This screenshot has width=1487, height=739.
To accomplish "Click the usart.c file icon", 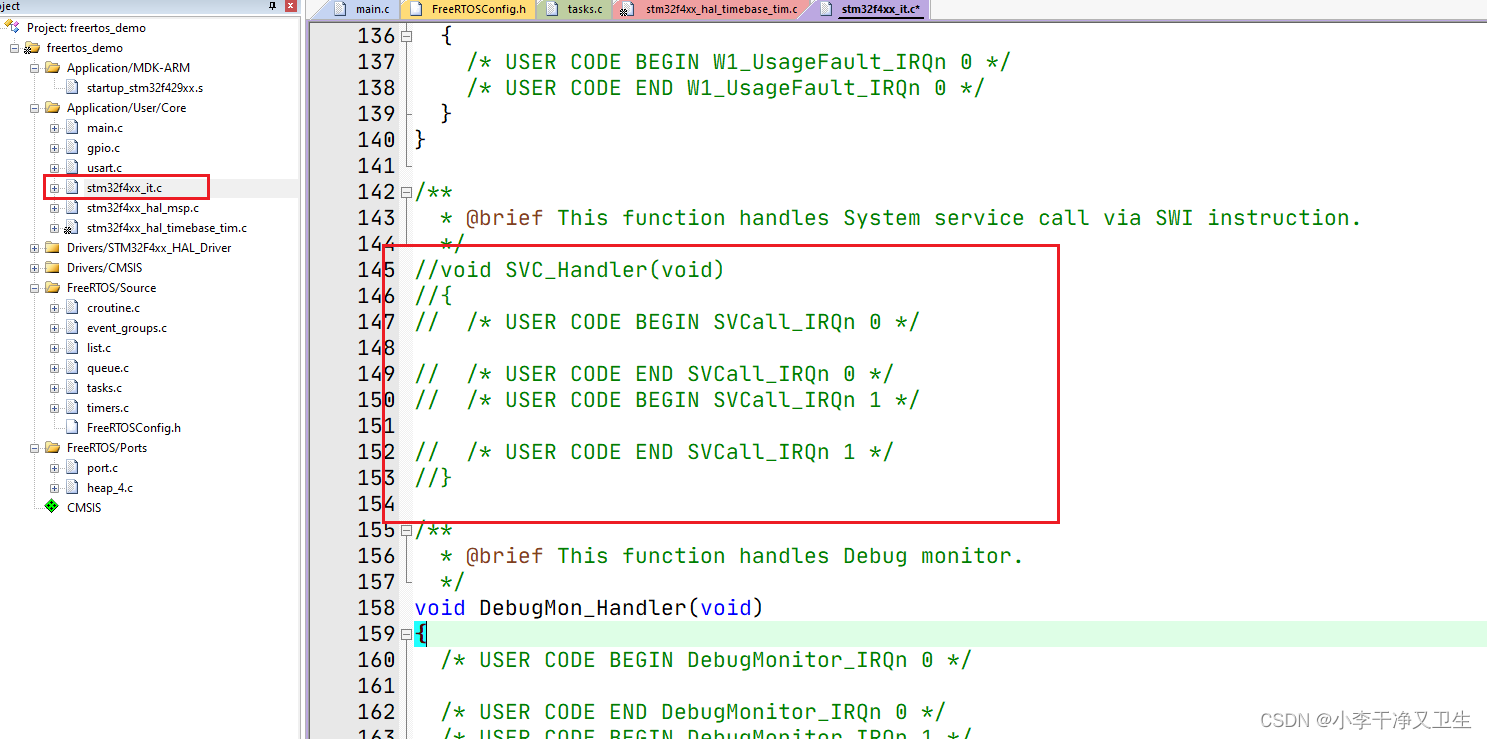I will click(72, 167).
